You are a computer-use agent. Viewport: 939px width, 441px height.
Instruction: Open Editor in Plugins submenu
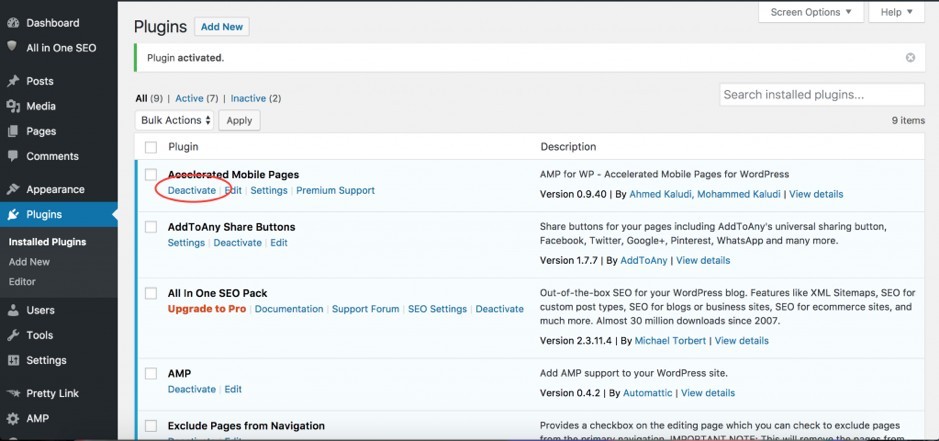[x=22, y=282]
